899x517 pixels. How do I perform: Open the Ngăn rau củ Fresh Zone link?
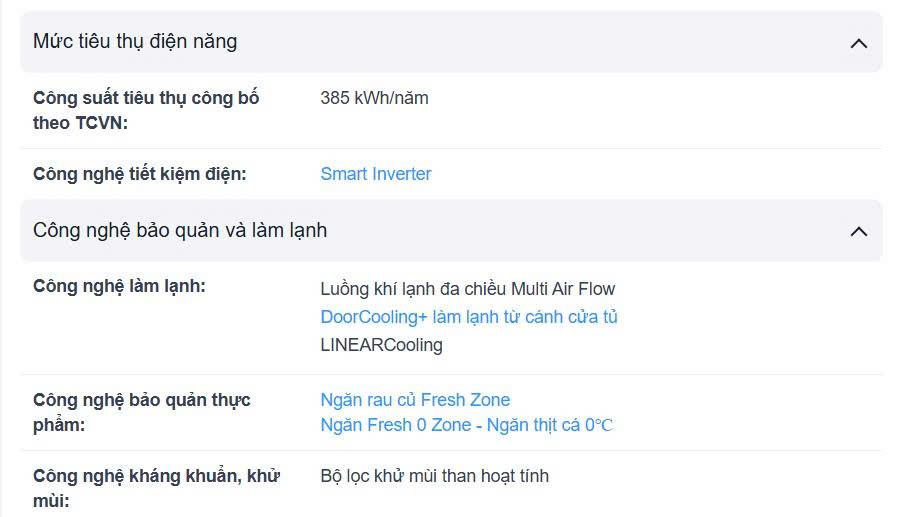(415, 400)
